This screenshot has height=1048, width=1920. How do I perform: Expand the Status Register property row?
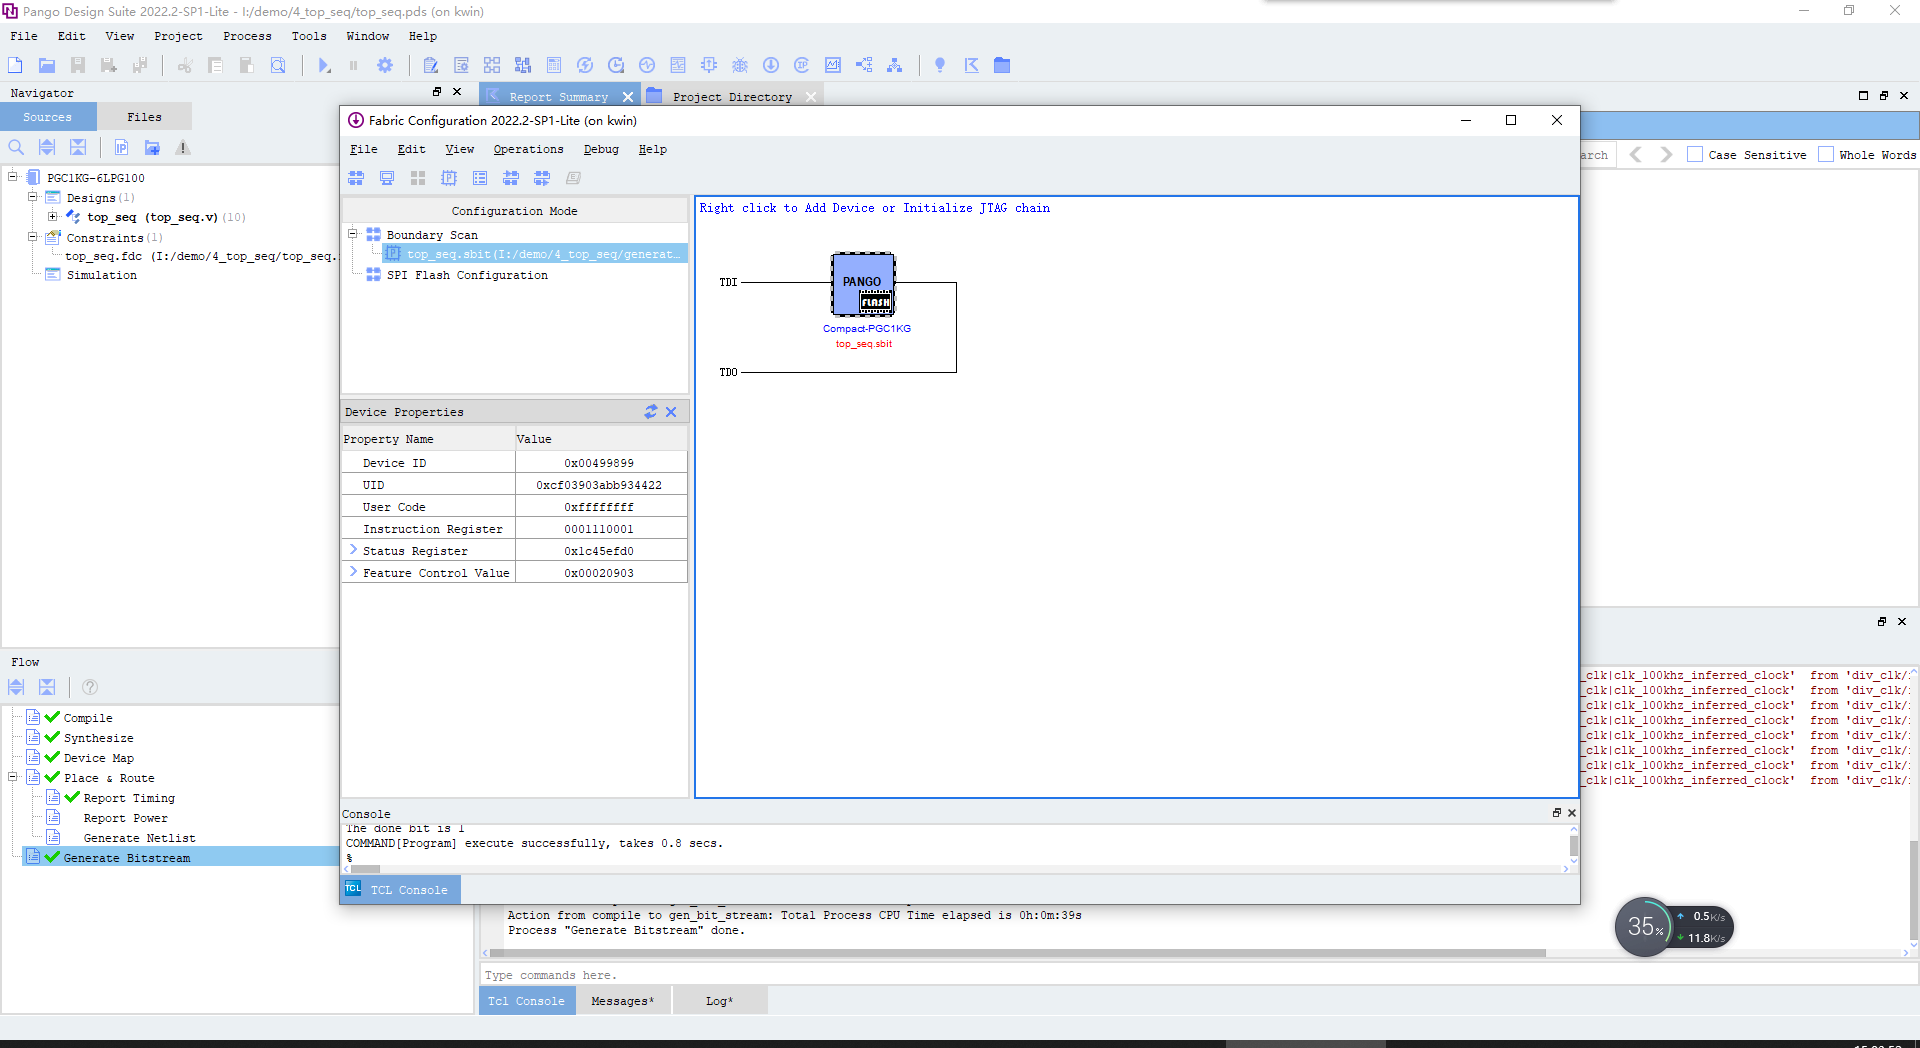(x=353, y=550)
